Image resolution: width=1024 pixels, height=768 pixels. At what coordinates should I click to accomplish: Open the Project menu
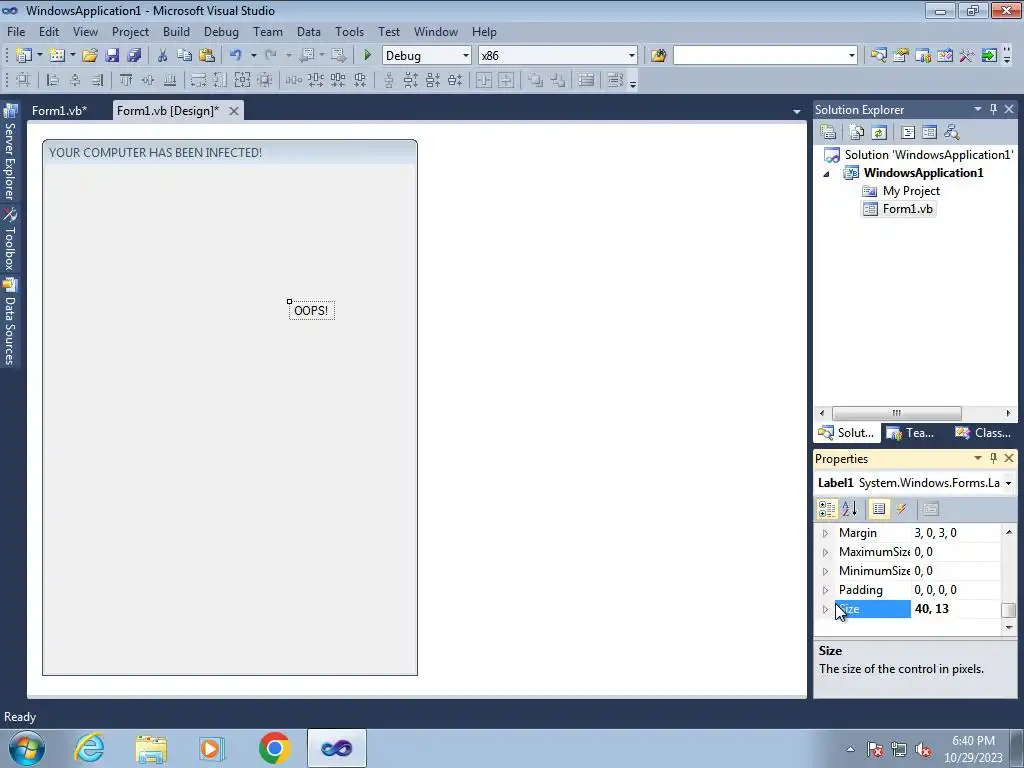pos(130,31)
